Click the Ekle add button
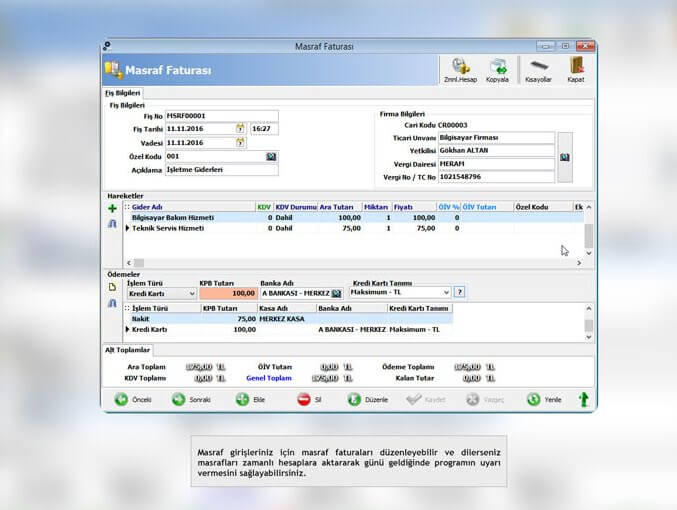Image resolution: width=677 pixels, height=510 pixels. pos(250,399)
